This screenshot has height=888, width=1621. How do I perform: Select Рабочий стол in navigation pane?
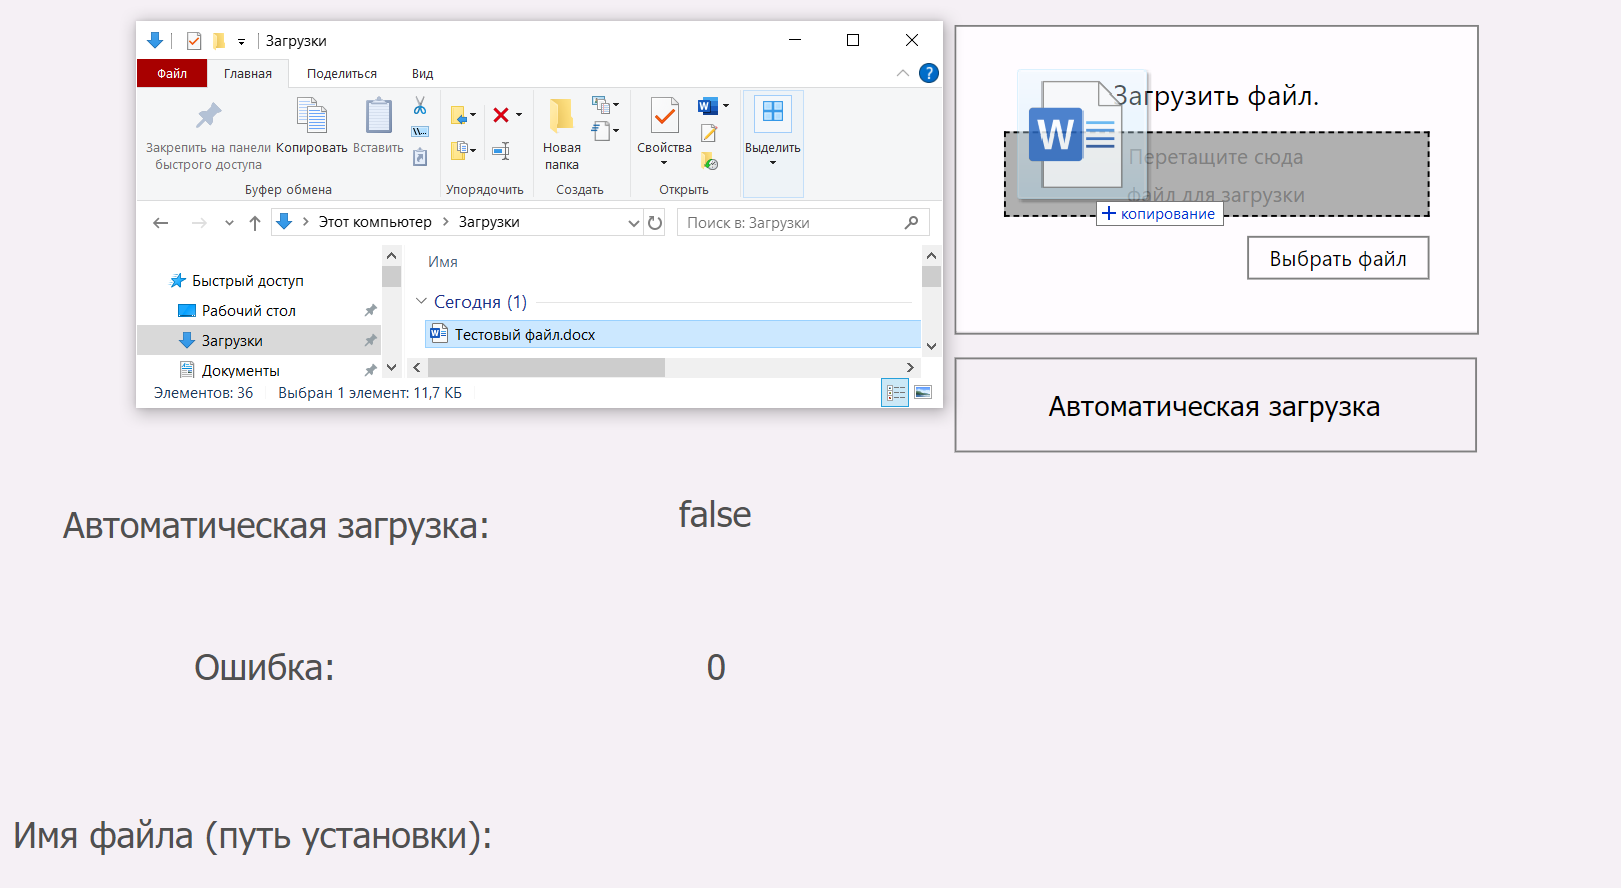click(x=249, y=311)
